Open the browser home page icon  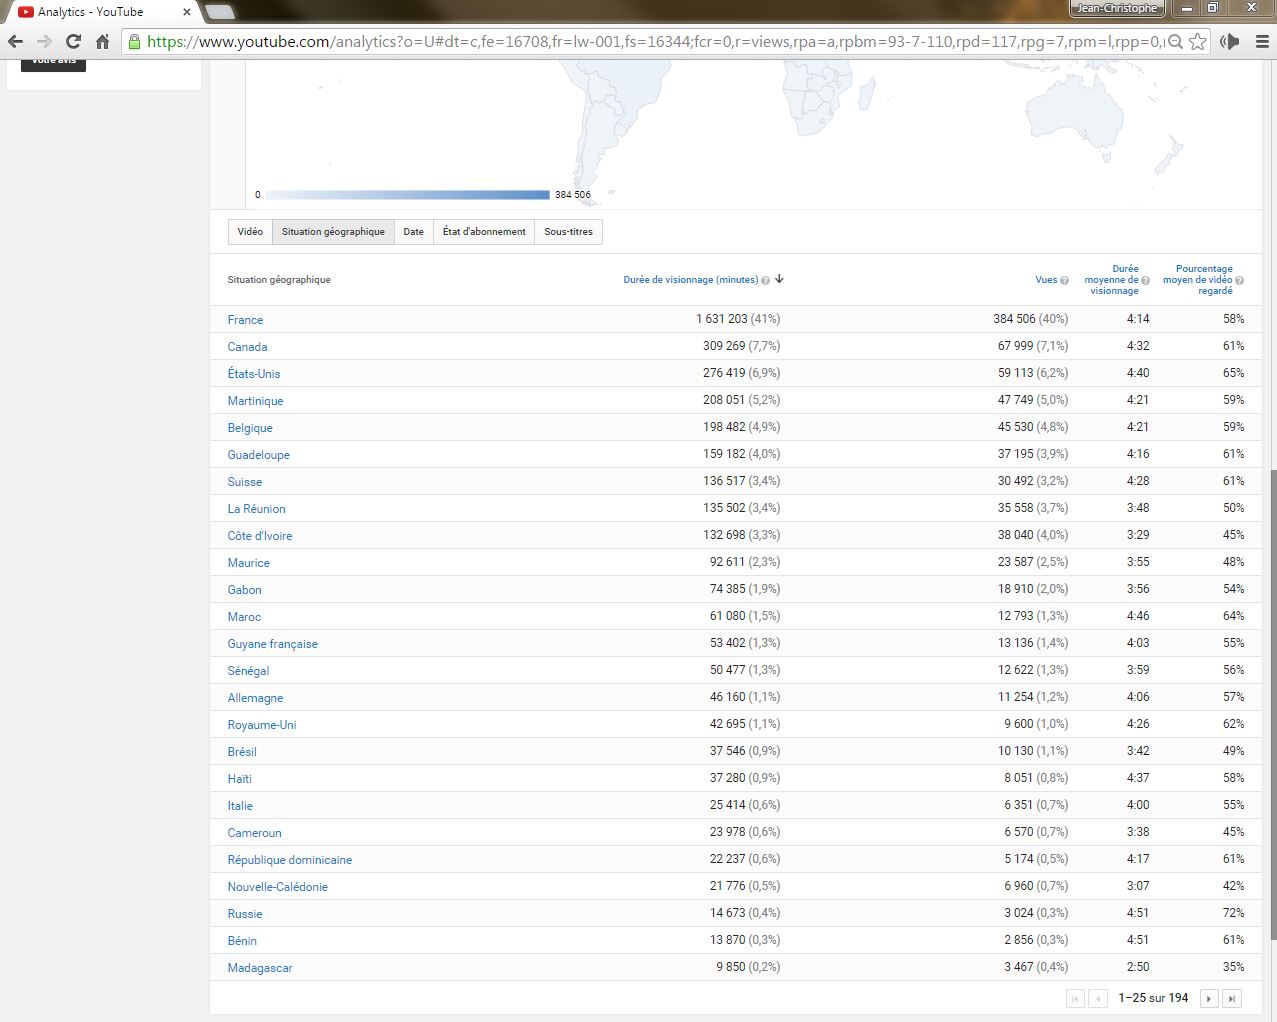click(x=102, y=41)
